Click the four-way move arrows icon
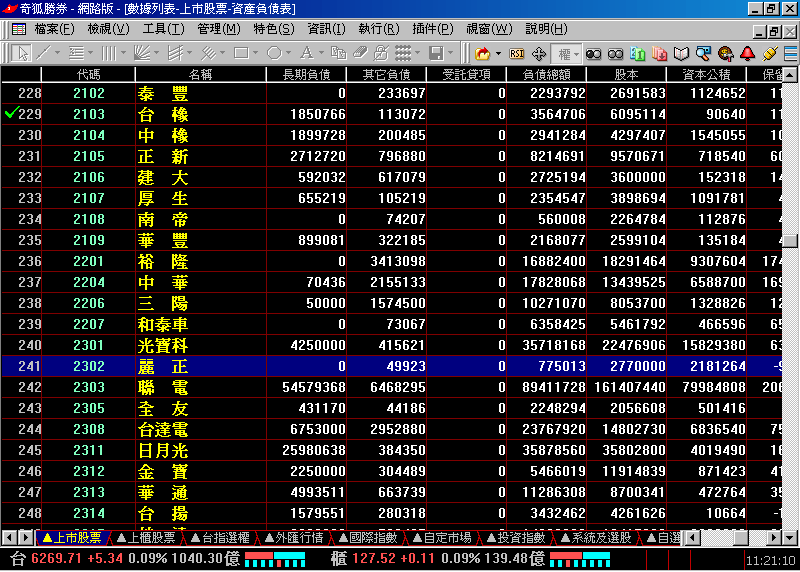800x572 pixels. [539, 54]
